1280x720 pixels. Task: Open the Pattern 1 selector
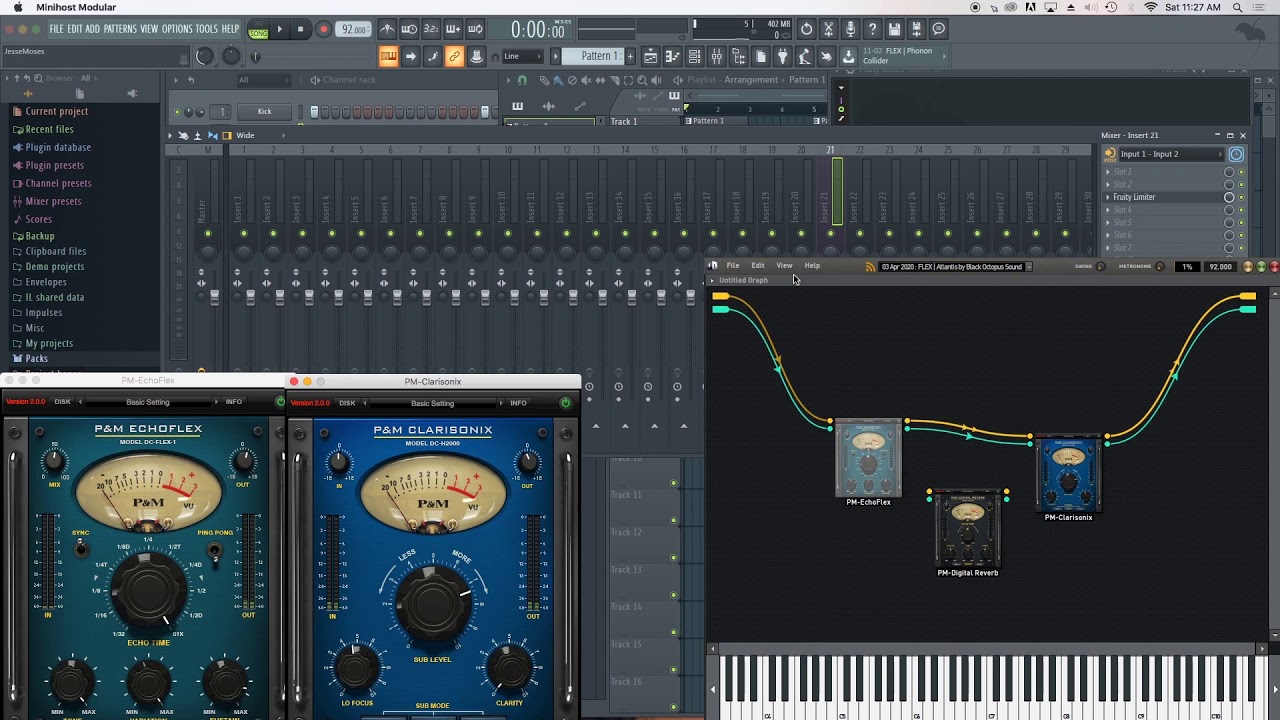pyautogui.click(x=591, y=56)
